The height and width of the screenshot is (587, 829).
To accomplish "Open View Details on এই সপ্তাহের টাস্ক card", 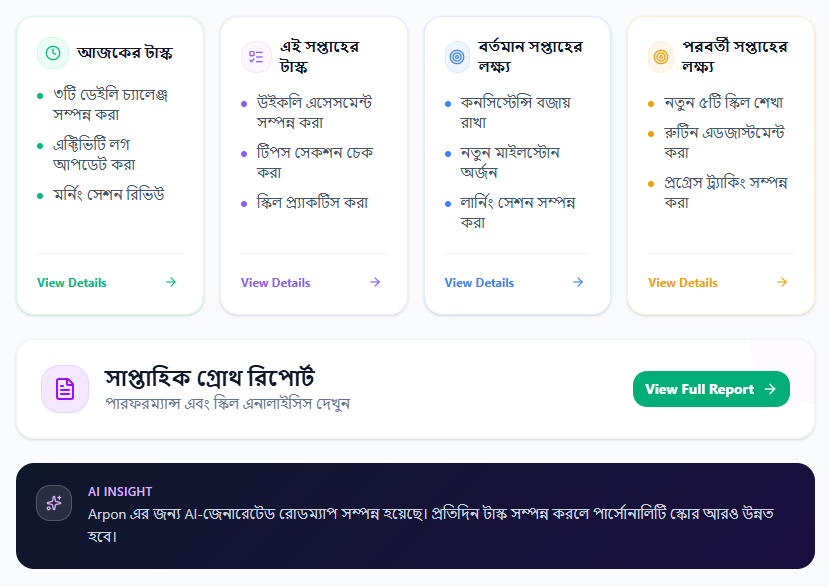I will 275,283.
